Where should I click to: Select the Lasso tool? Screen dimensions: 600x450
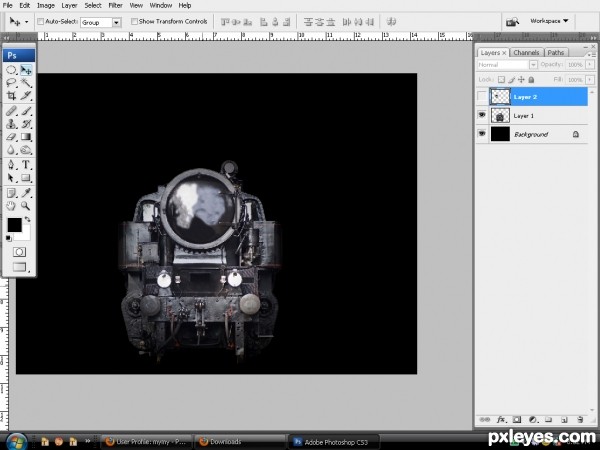pyautogui.click(x=11, y=83)
